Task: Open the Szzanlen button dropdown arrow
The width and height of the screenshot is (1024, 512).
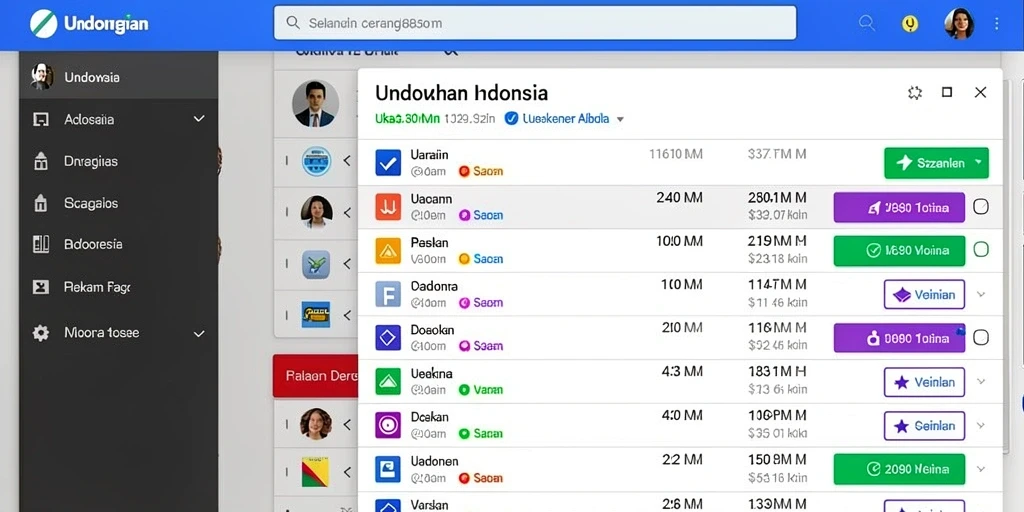Action: (x=978, y=162)
